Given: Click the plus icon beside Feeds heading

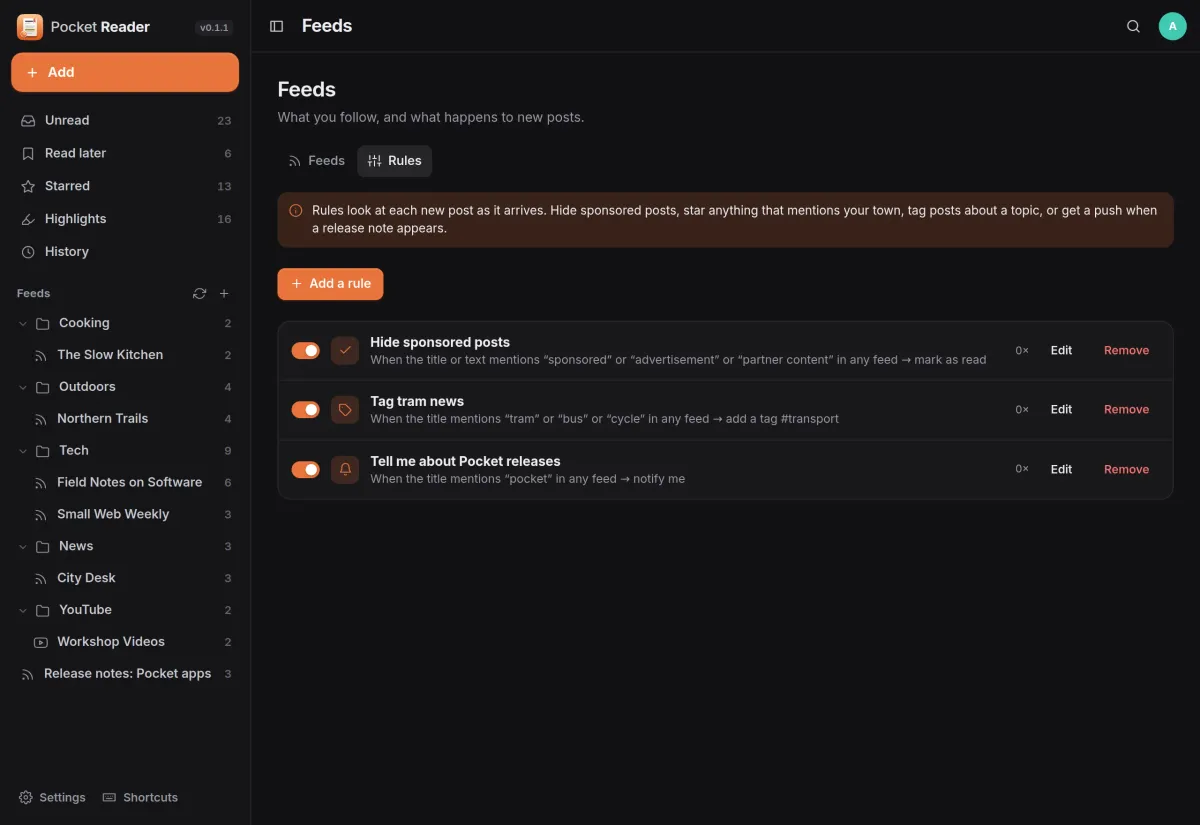Looking at the screenshot, I should tap(224, 293).
